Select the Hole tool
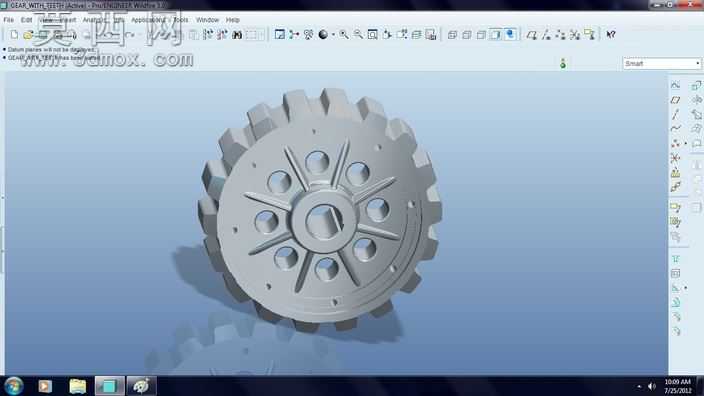The width and height of the screenshot is (704, 396). [675, 259]
